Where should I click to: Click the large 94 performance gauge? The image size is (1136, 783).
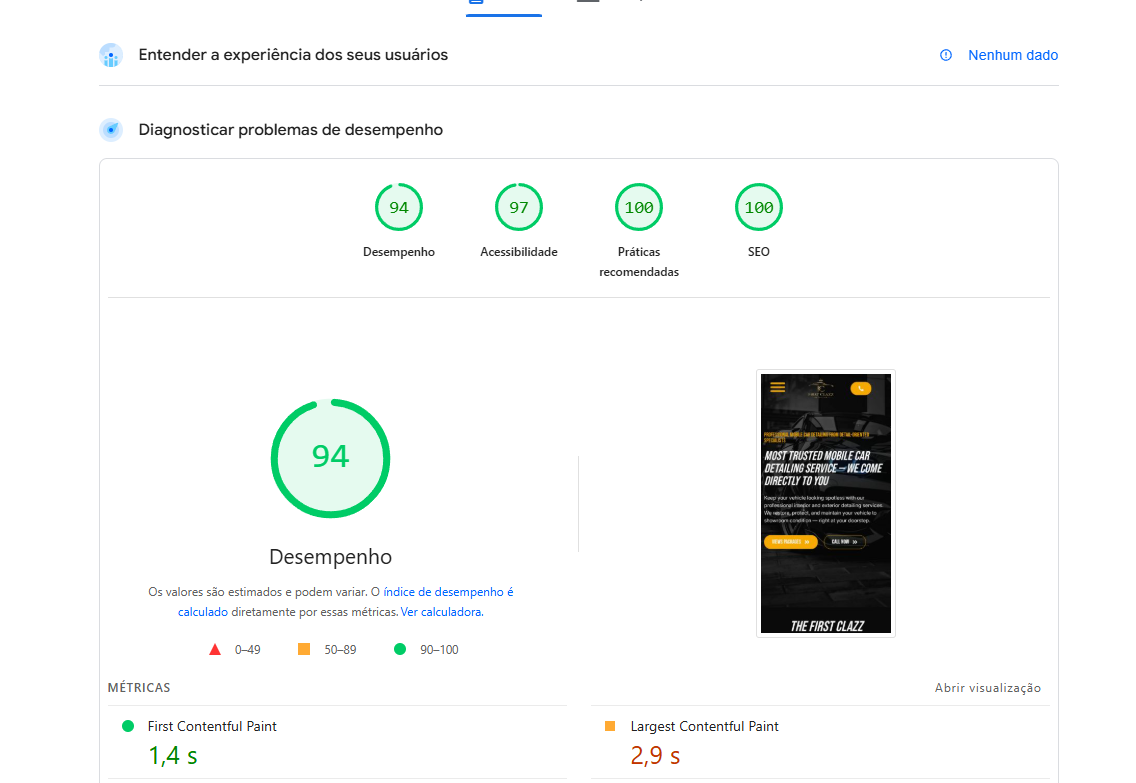click(x=330, y=458)
